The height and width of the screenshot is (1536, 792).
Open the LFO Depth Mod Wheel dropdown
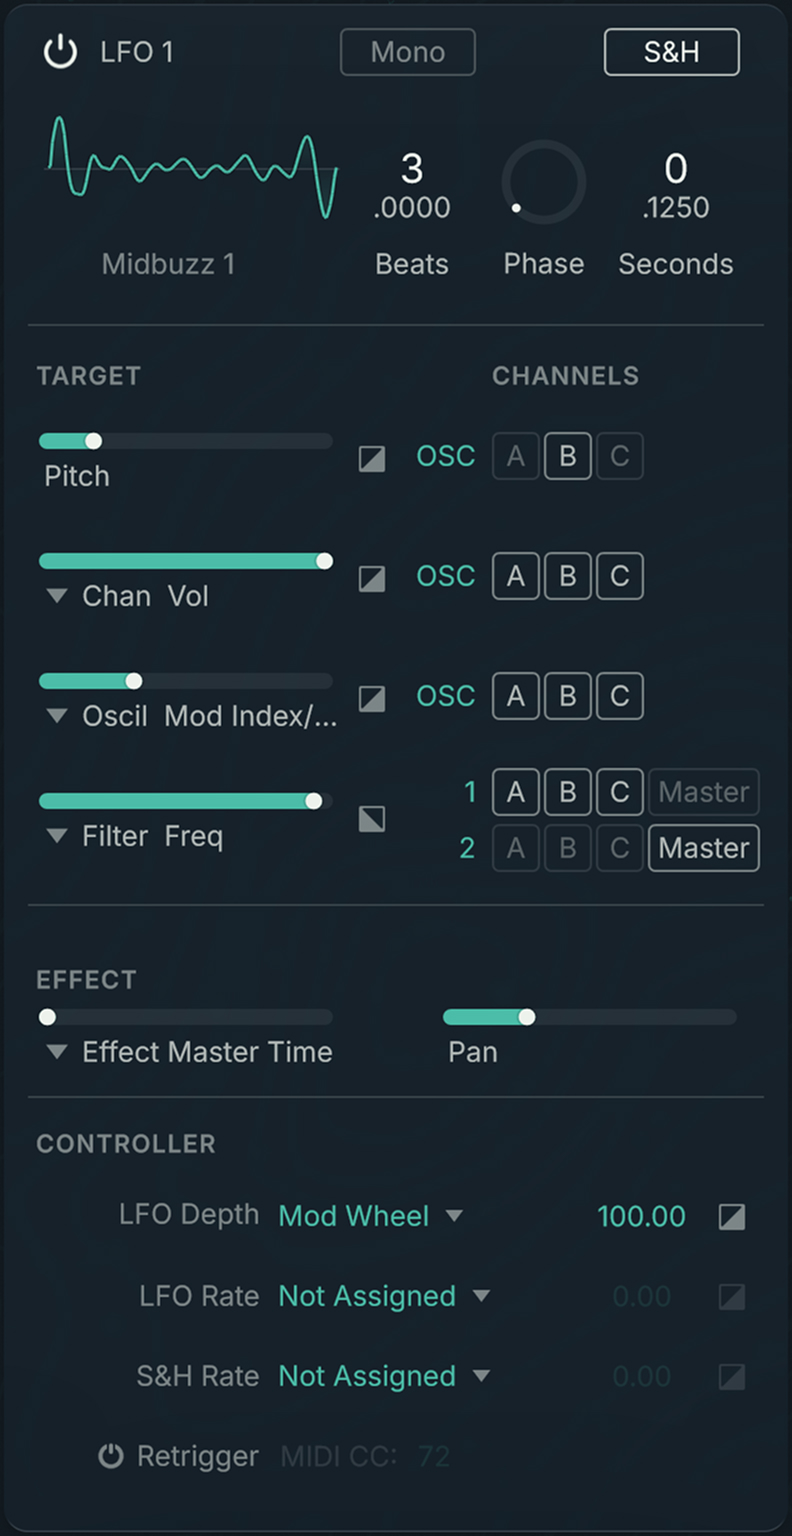pos(454,1216)
